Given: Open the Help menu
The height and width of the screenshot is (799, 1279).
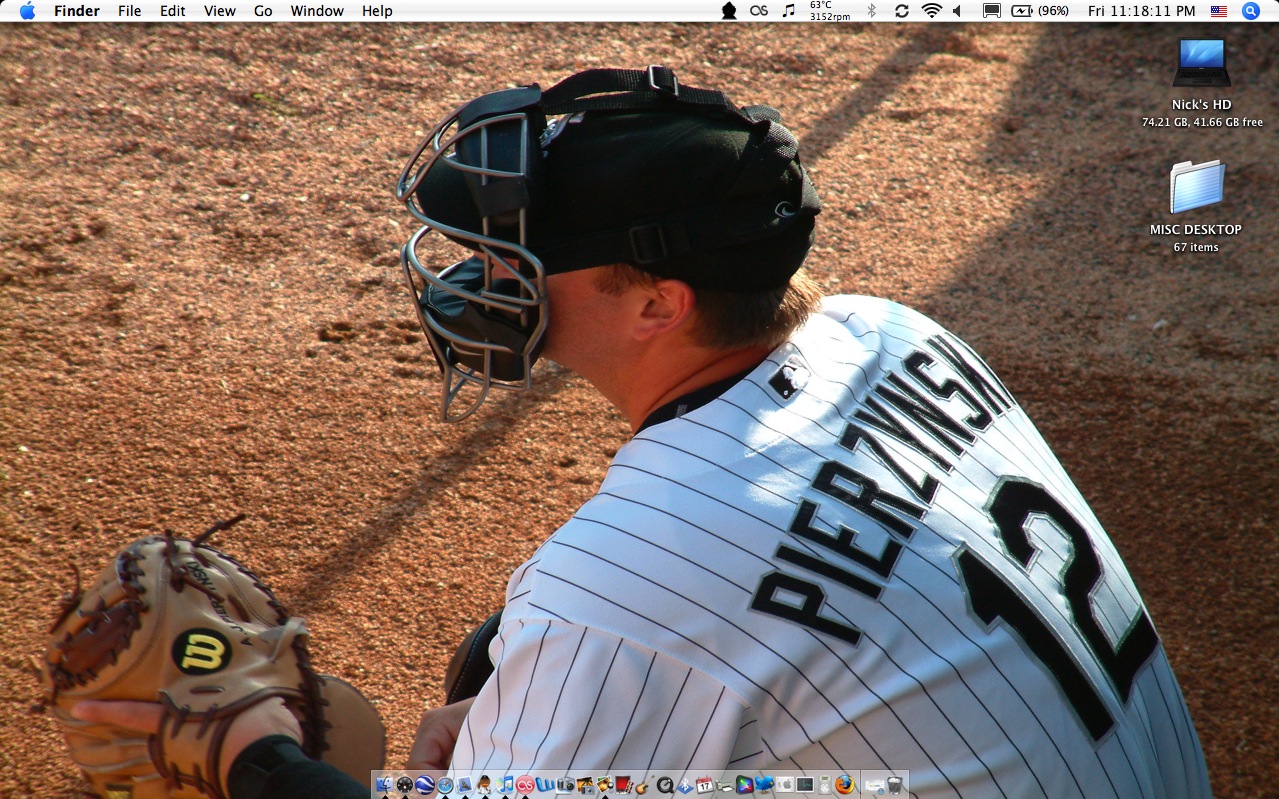Looking at the screenshot, I should [x=377, y=11].
